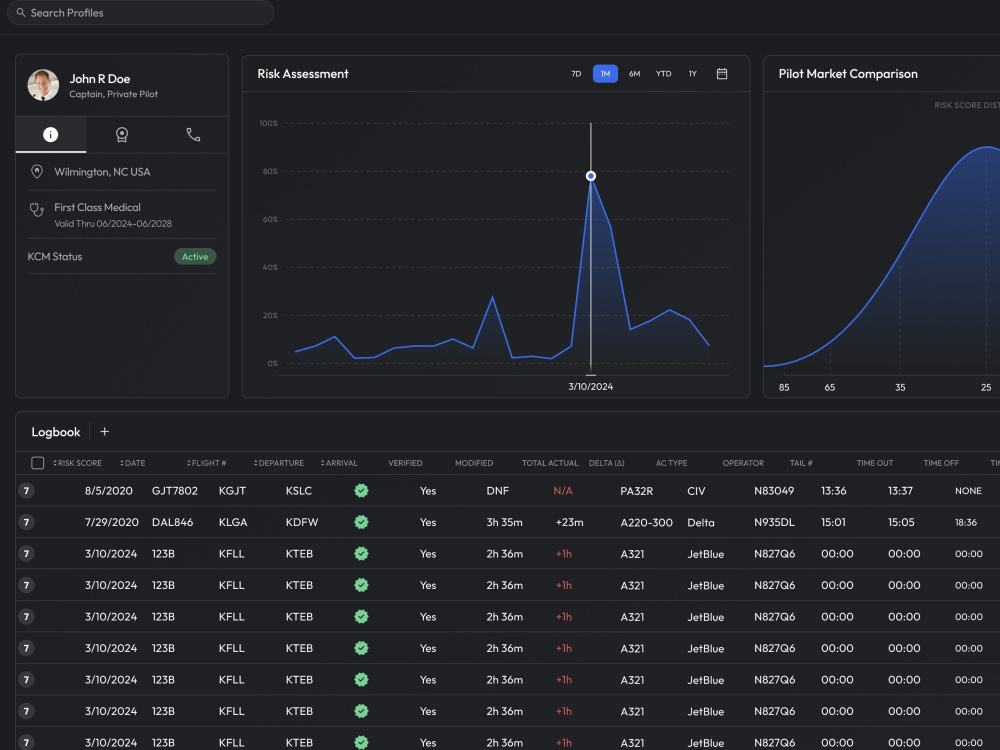Select the 7D time range

(x=576, y=74)
